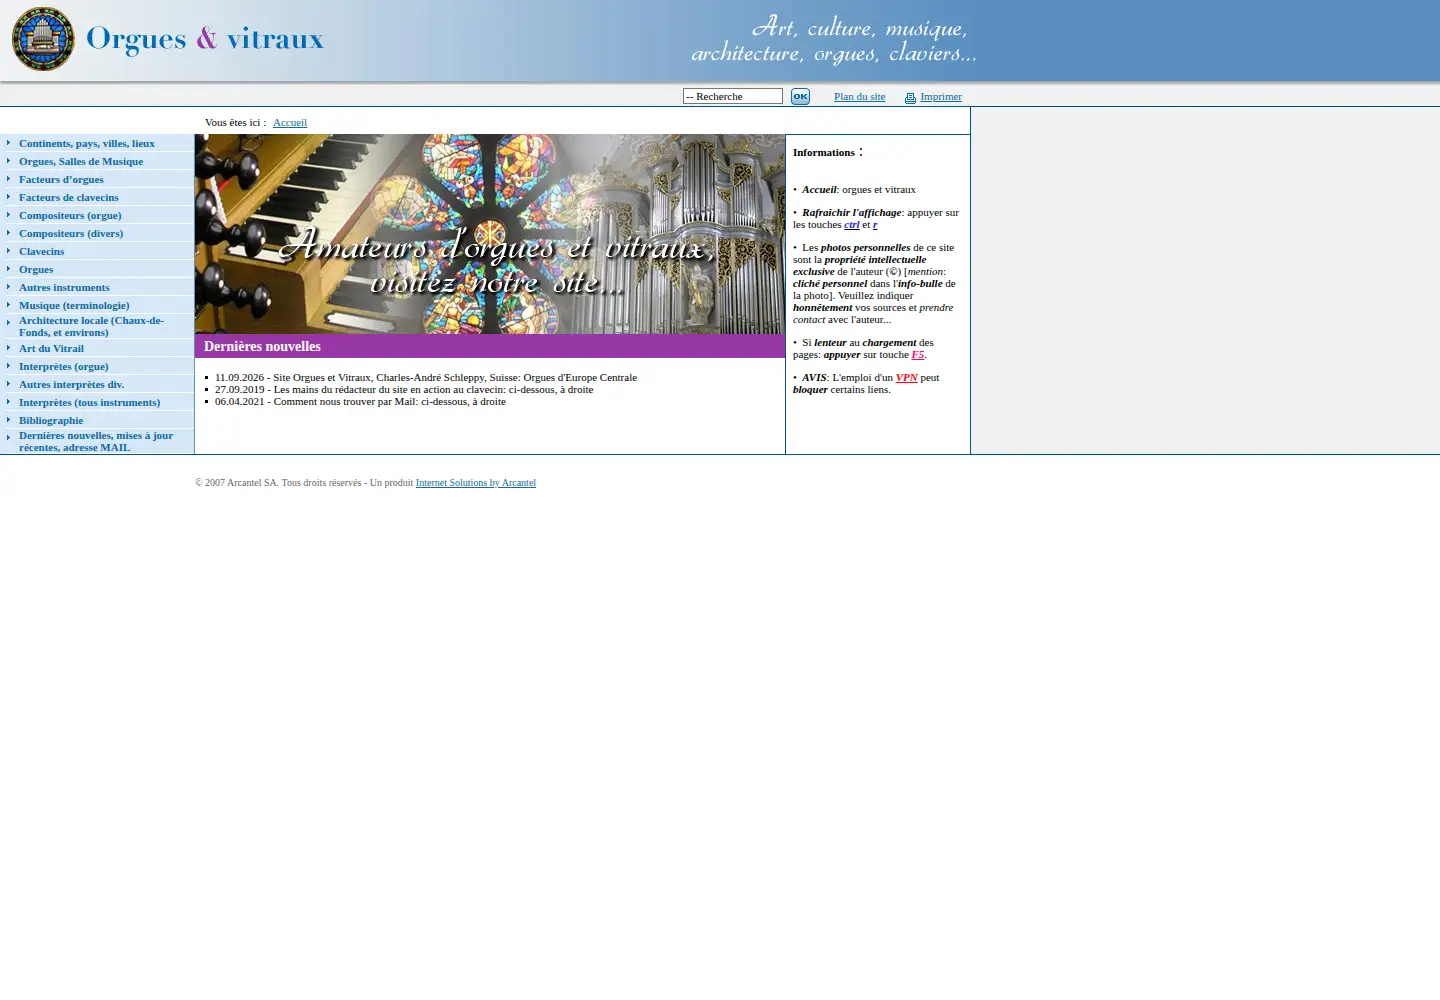This screenshot has height=1000, width=1440.
Task: Select the Clavecins menu item
Action: pos(41,252)
